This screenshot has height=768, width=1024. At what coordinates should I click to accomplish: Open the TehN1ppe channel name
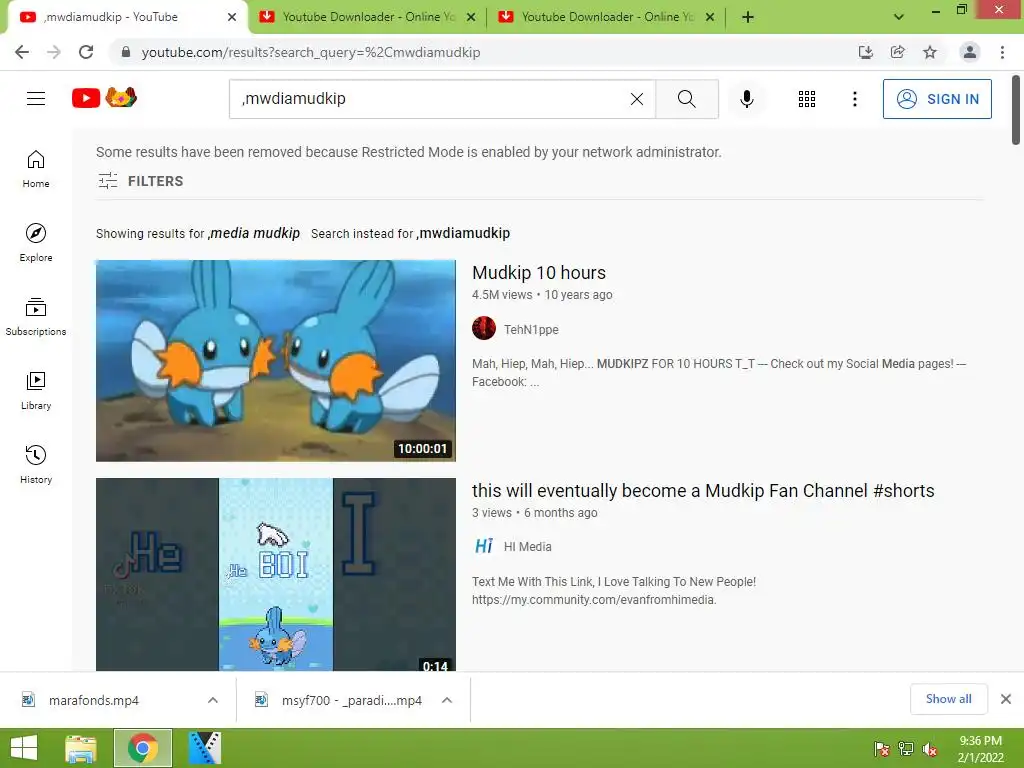click(531, 329)
